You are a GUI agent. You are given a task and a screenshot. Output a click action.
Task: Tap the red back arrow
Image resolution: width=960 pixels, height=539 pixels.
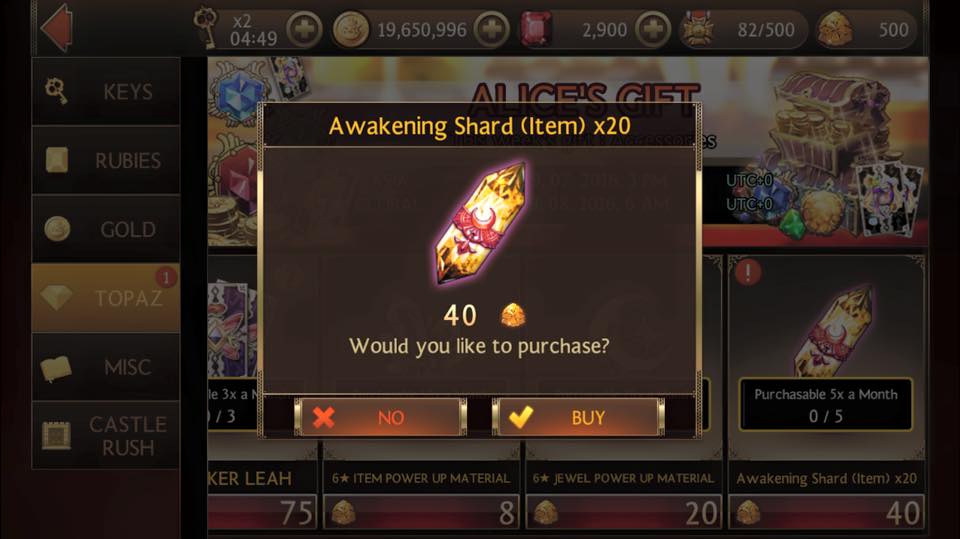click(x=57, y=28)
